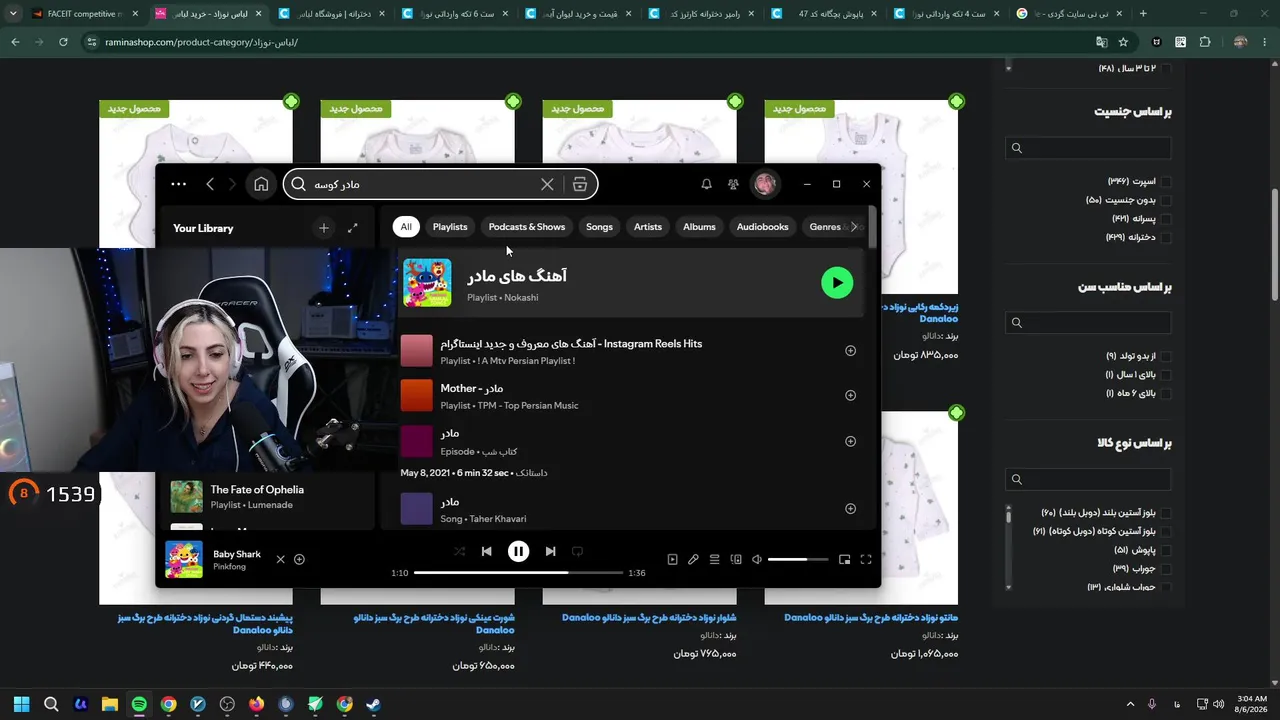Check the بدون جنسیت filter
Viewport: 1280px width, 720px height.
click(x=1166, y=200)
